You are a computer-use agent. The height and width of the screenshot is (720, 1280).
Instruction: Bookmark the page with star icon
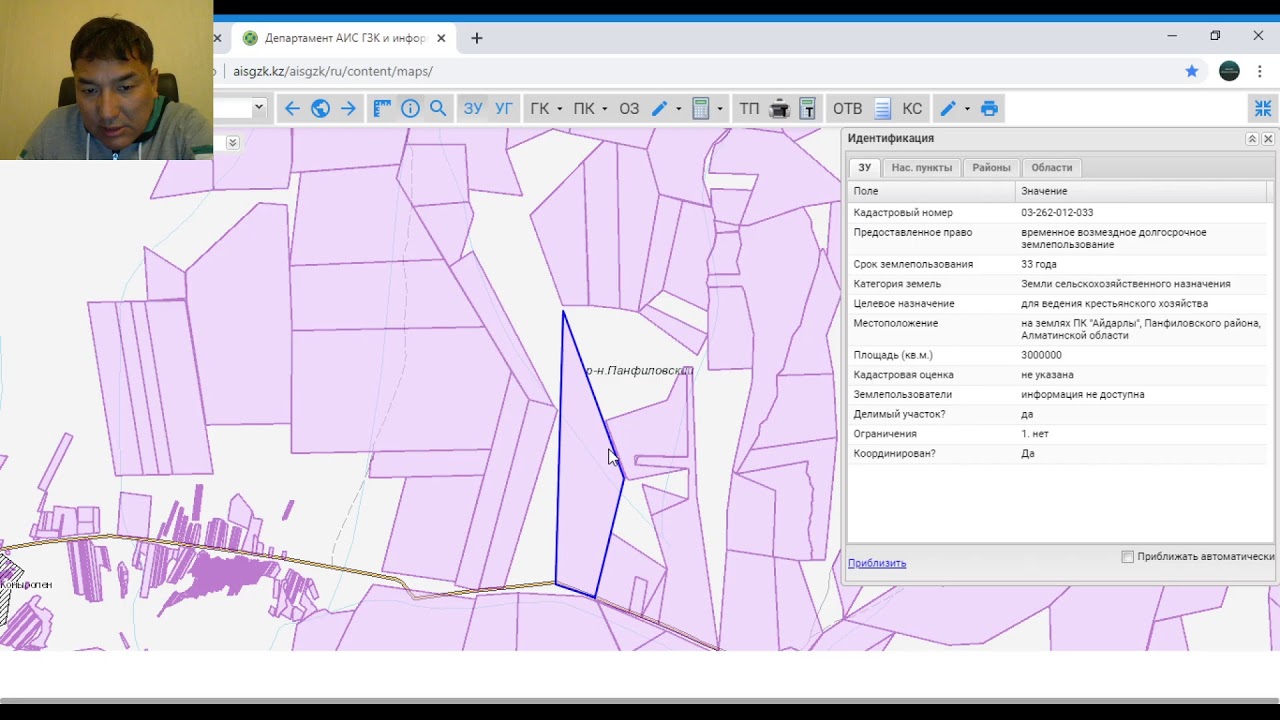[1192, 71]
